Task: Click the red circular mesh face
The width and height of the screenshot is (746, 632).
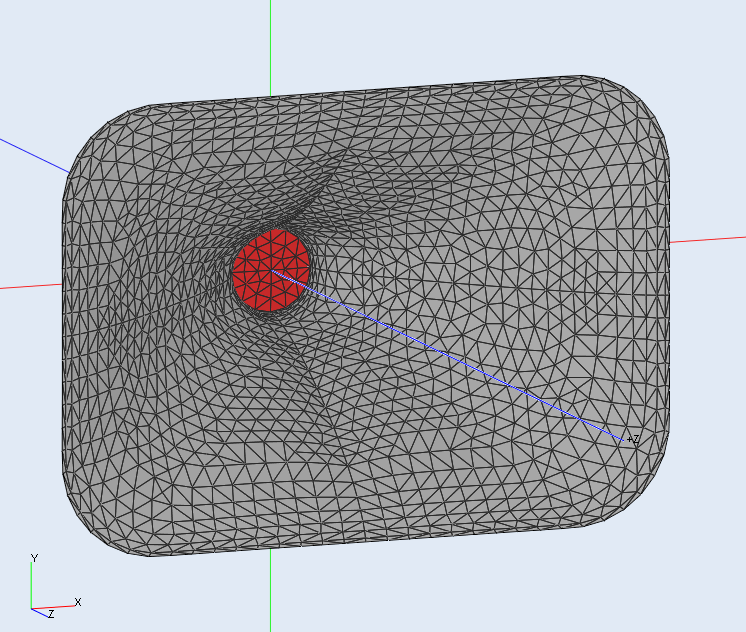Action: pos(271,270)
